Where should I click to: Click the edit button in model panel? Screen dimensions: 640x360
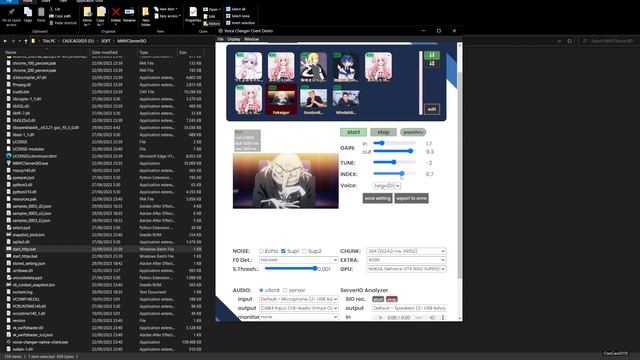(x=432, y=109)
